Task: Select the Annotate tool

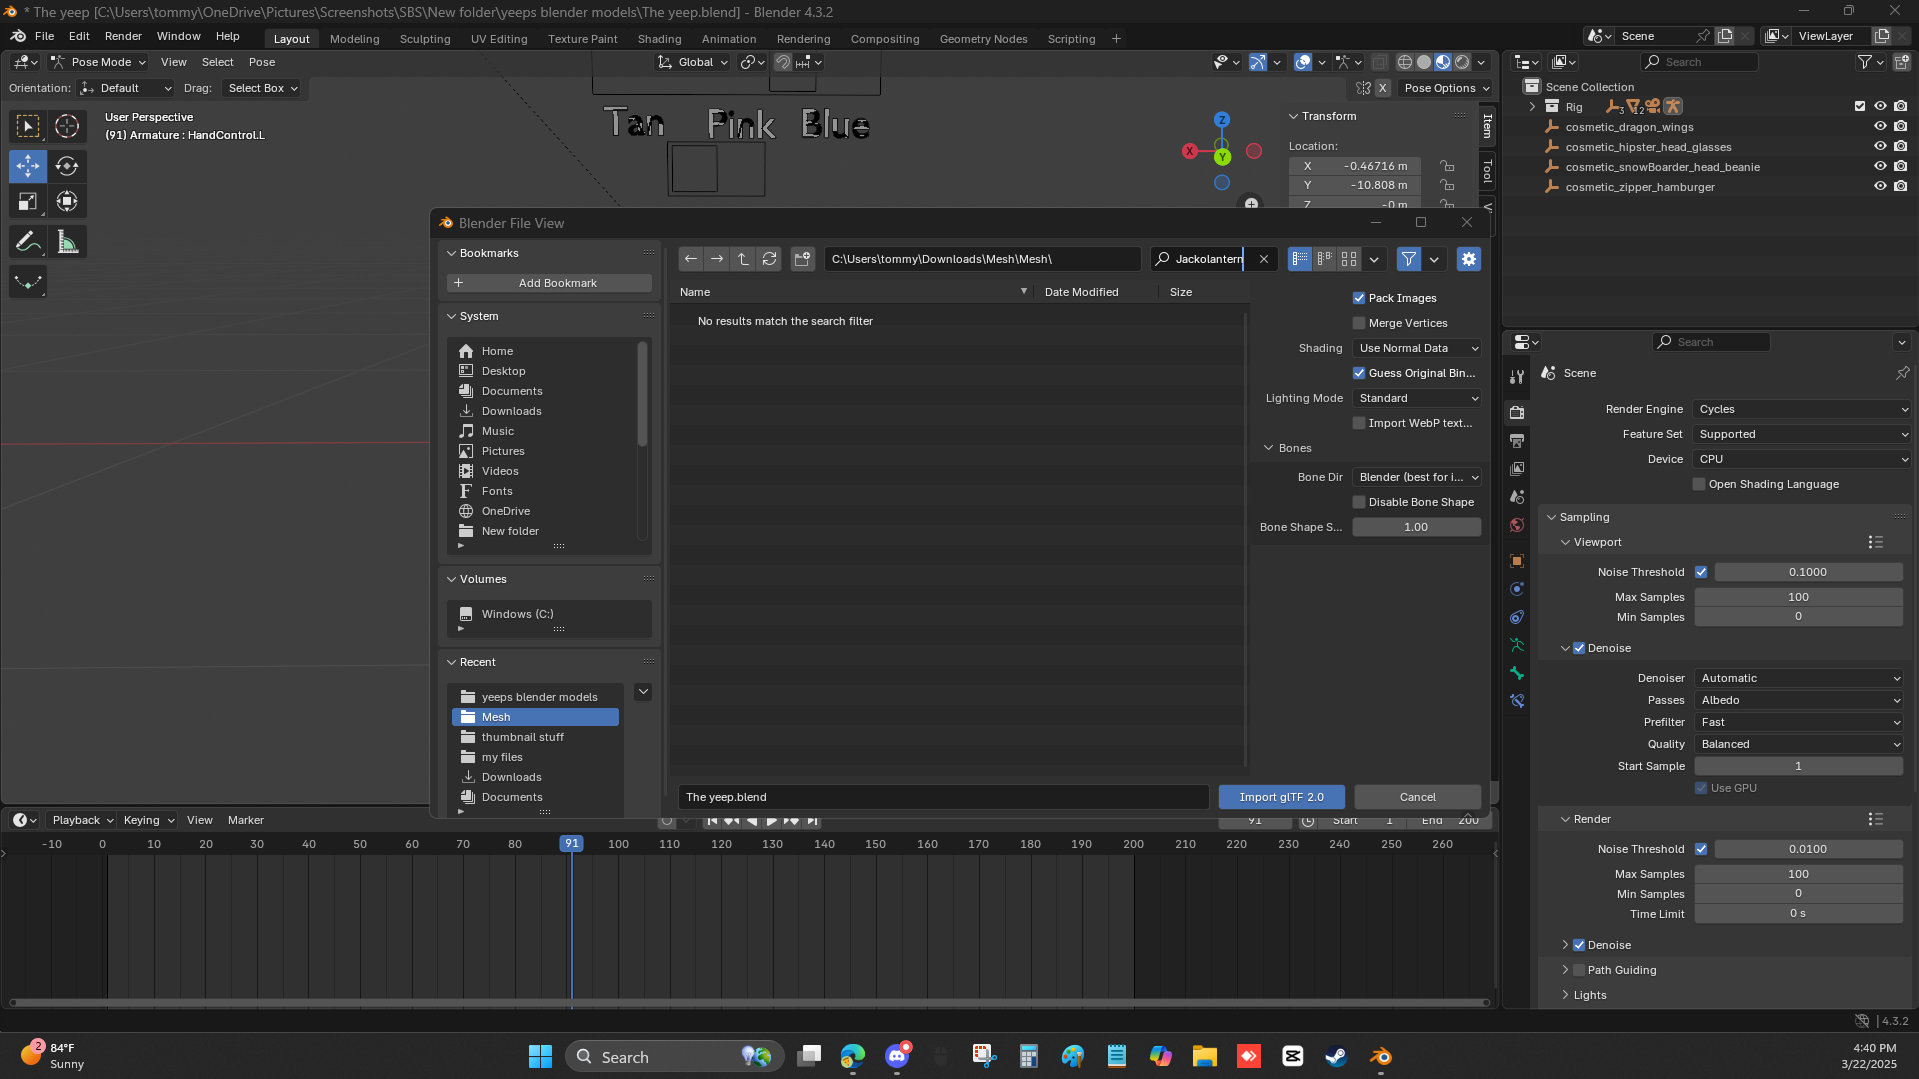Action: coord(28,242)
